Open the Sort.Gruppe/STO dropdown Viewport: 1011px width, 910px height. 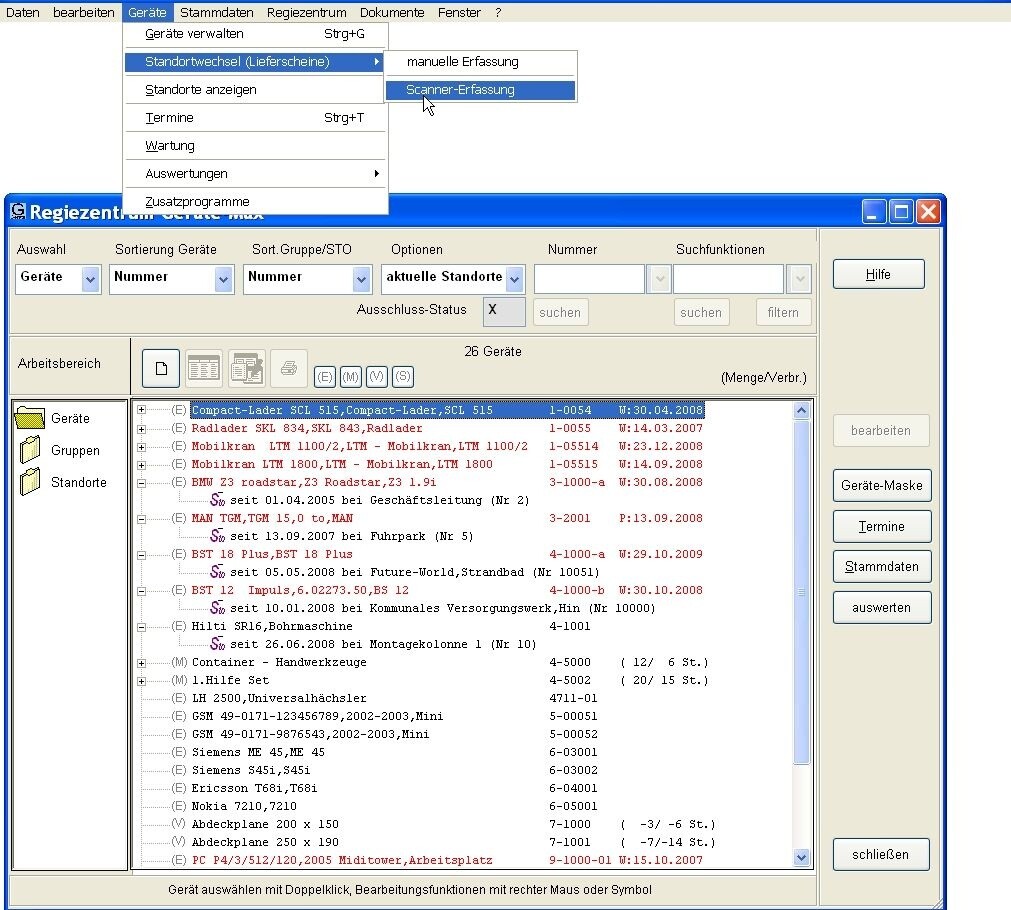(x=361, y=279)
